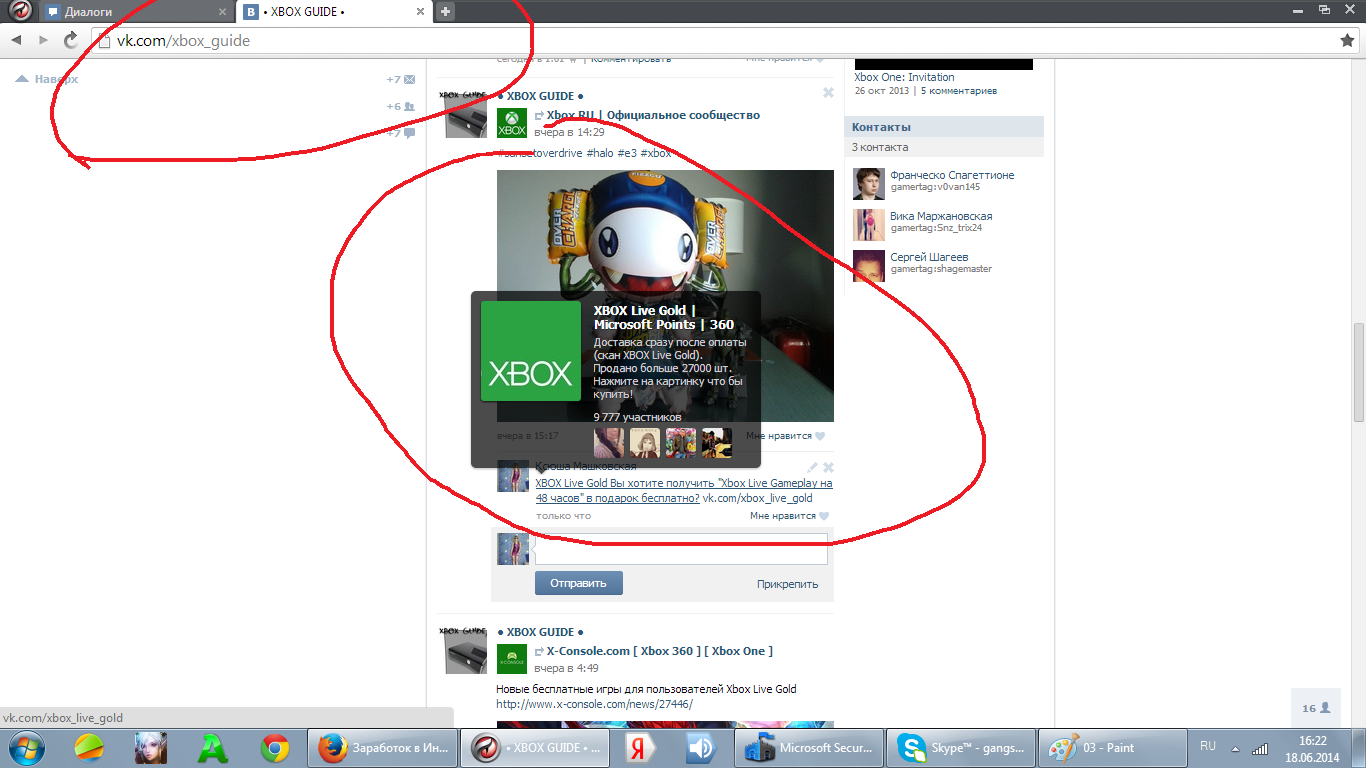Viewport: 1366px width, 768px height.
Task: Bookmark page with the star icon
Action: coord(1347,40)
